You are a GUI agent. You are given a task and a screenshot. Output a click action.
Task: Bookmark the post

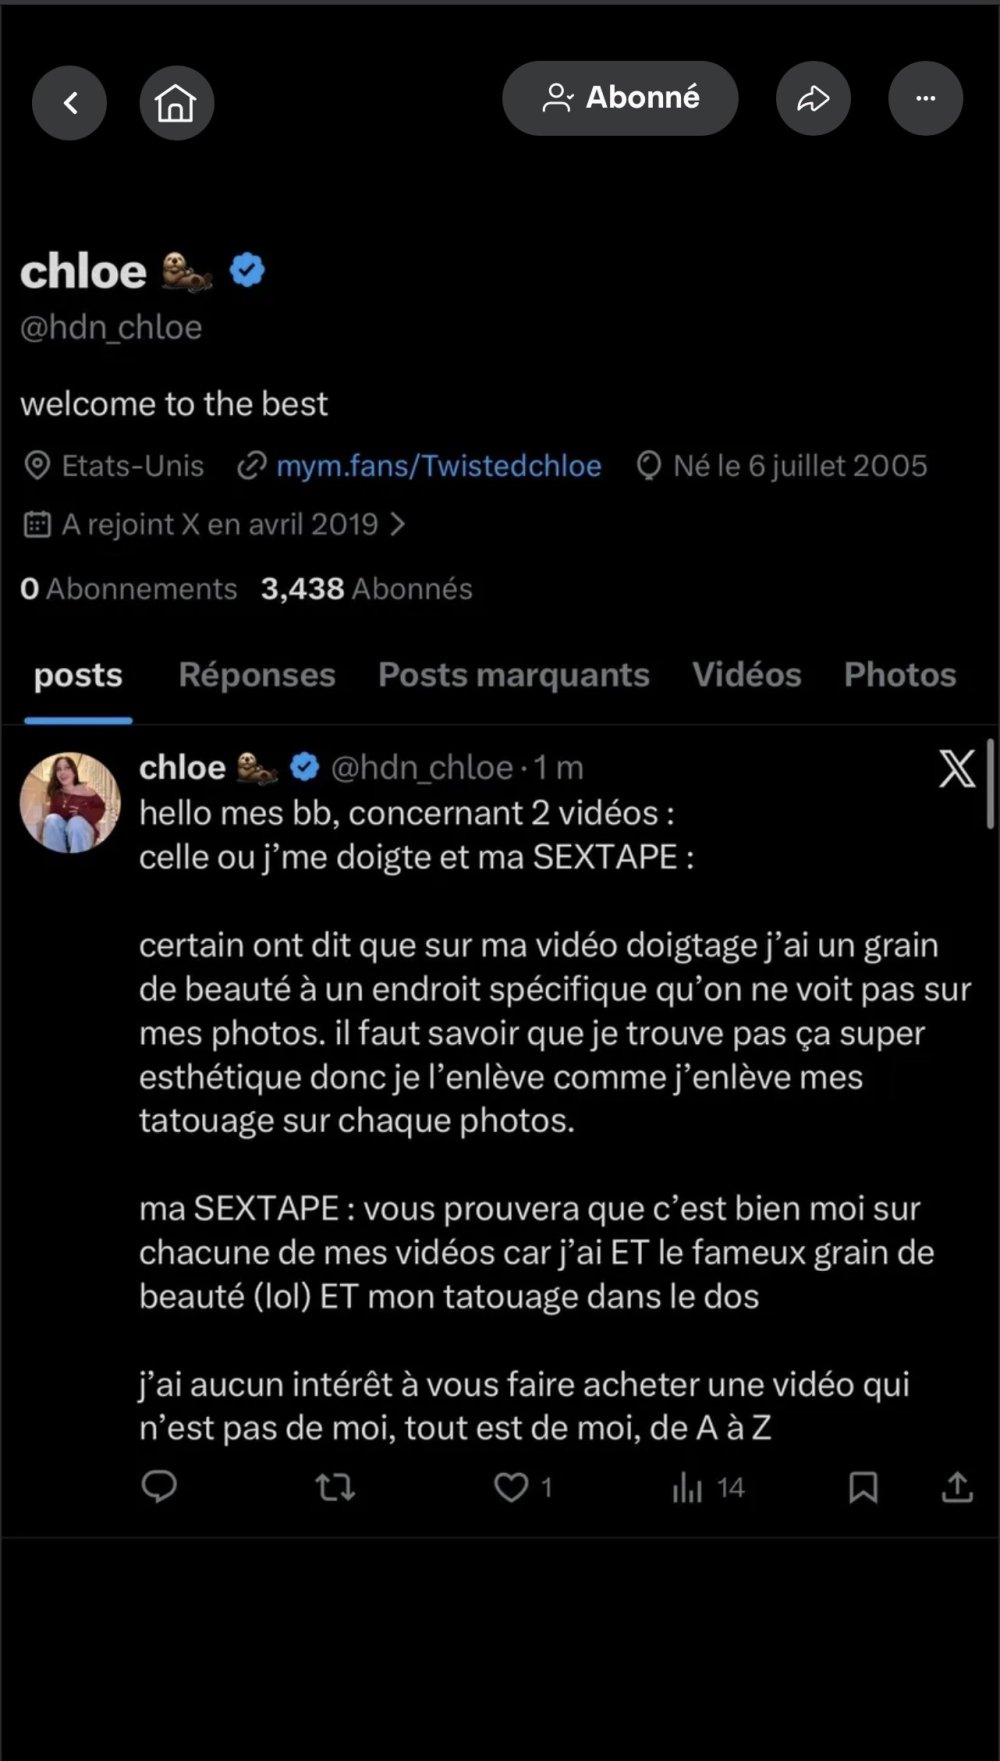(x=863, y=1487)
